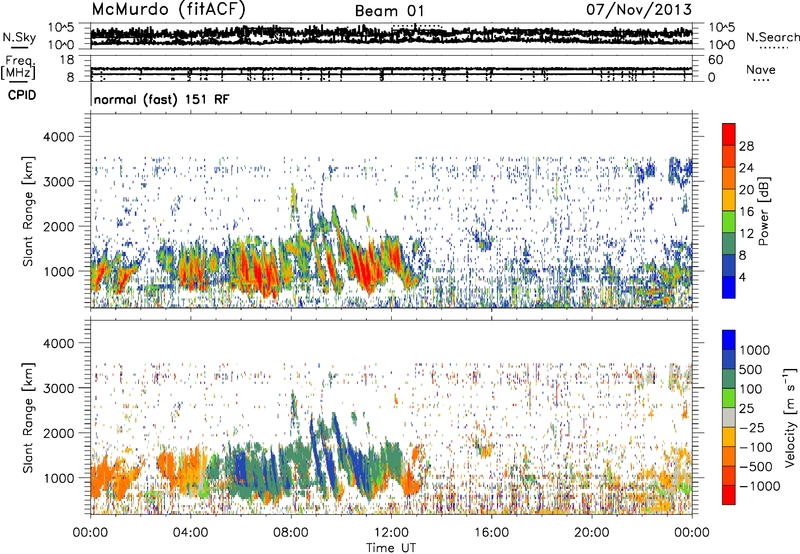The image size is (800, 554).
Task: Click the '60' Nave axis tick
Action: pos(715,60)
